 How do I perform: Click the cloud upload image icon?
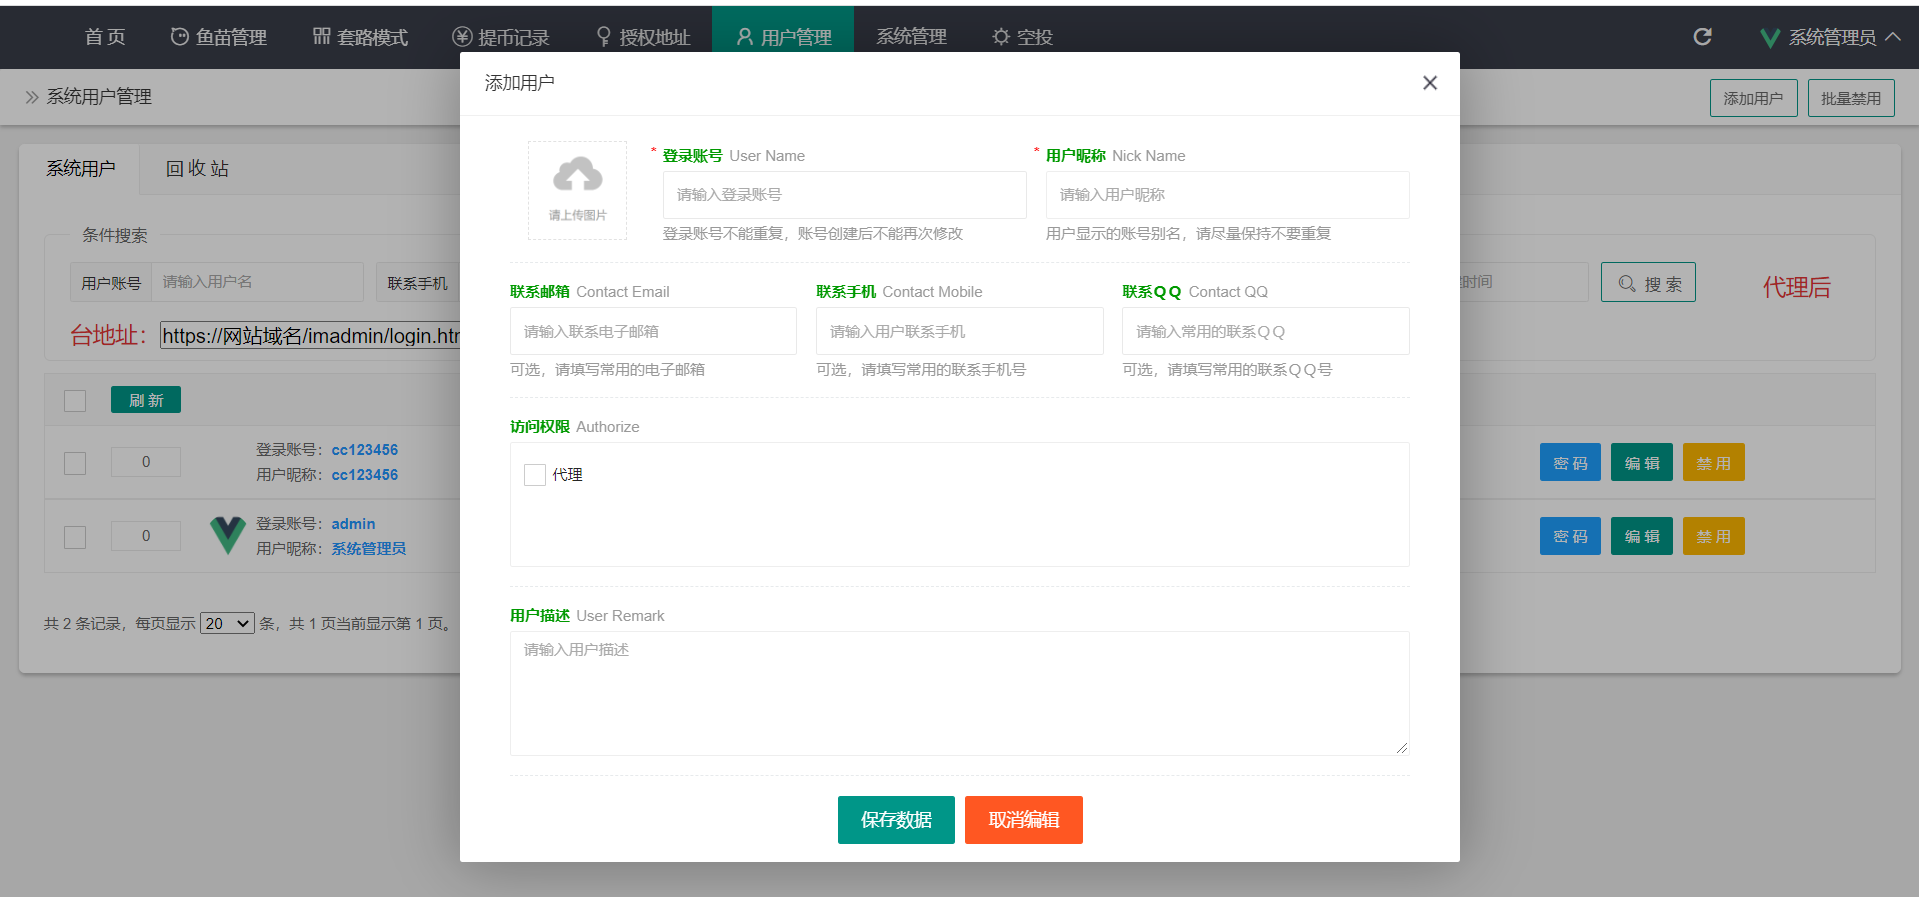(578, 175)
